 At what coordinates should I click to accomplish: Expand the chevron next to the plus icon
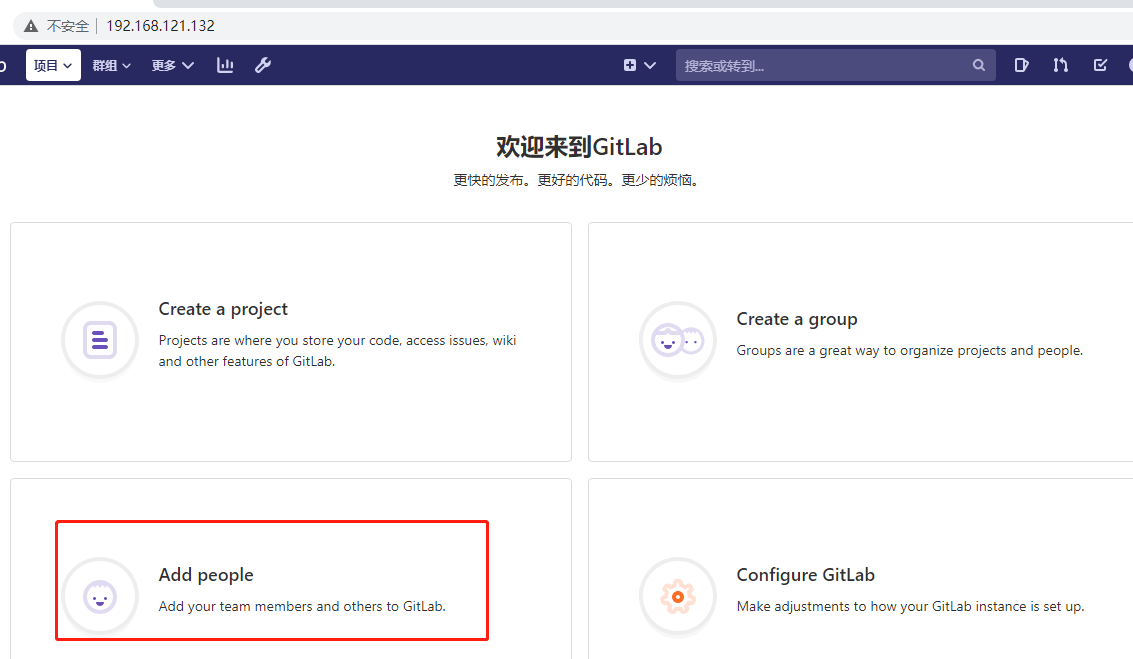[x=650, y=65]
